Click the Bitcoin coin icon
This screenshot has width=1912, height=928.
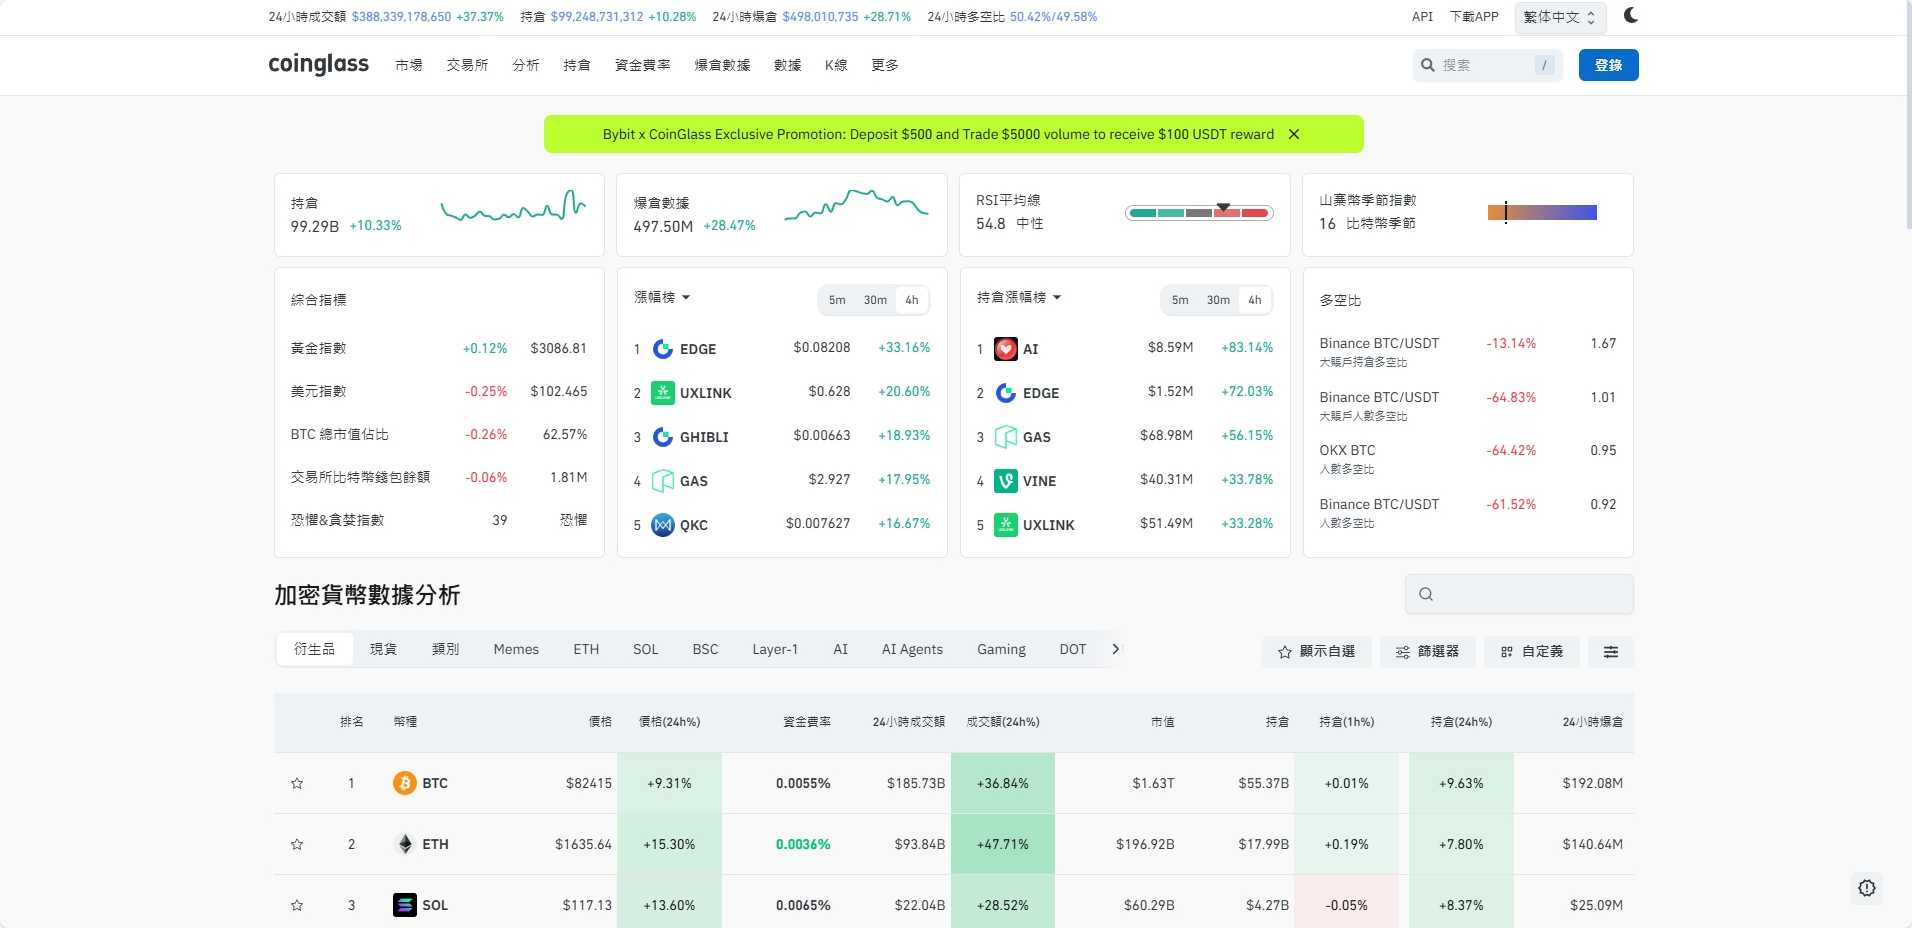click(x=404, y=783)
